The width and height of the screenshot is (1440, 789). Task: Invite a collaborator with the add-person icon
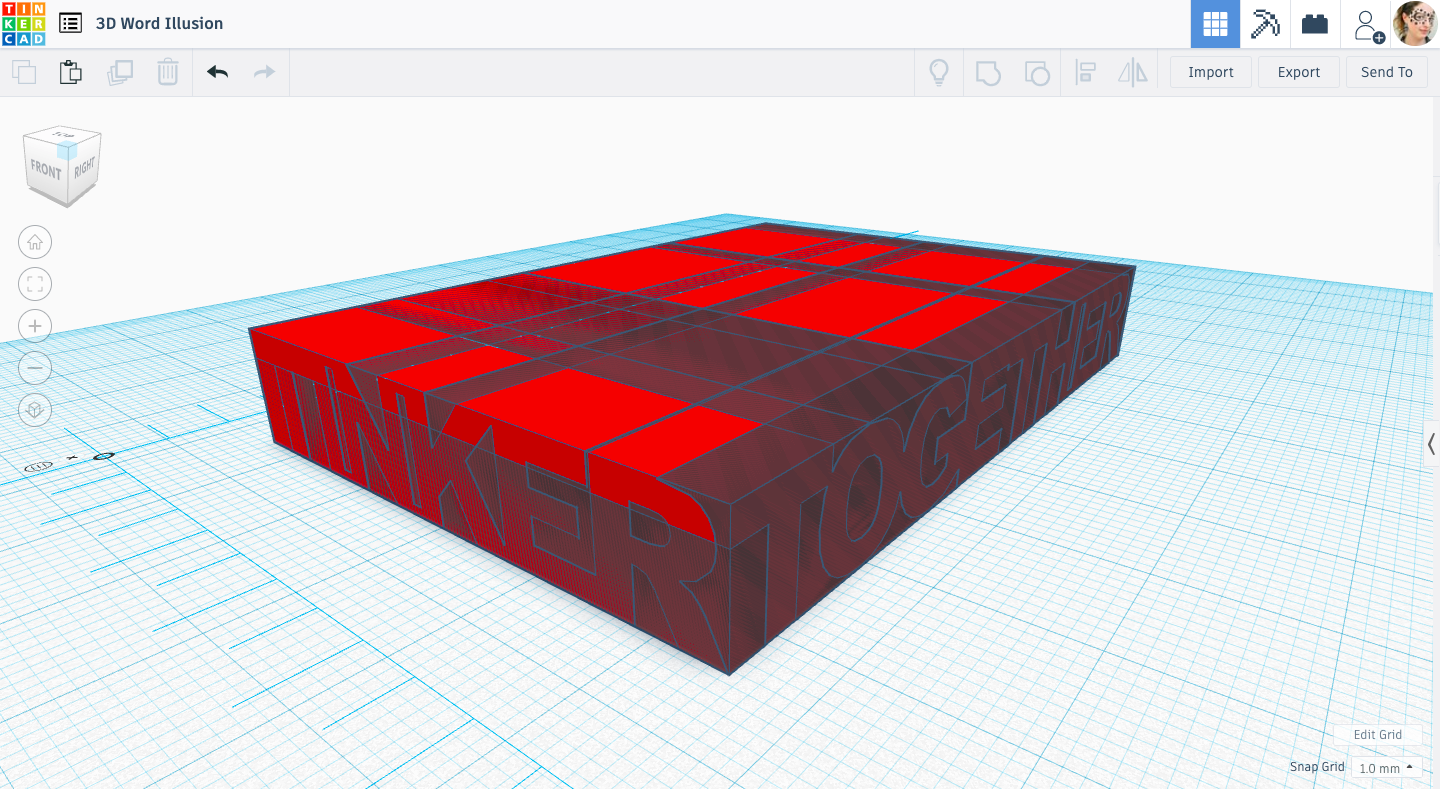1367,25
